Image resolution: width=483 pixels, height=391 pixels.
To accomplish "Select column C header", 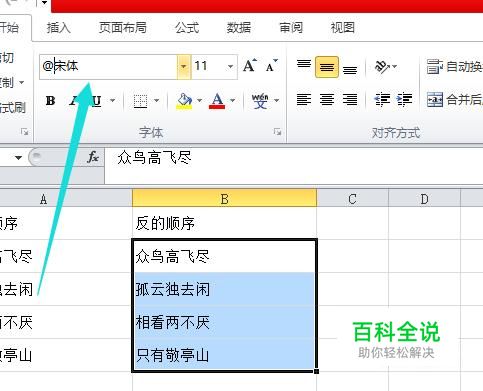I will 352,199.
